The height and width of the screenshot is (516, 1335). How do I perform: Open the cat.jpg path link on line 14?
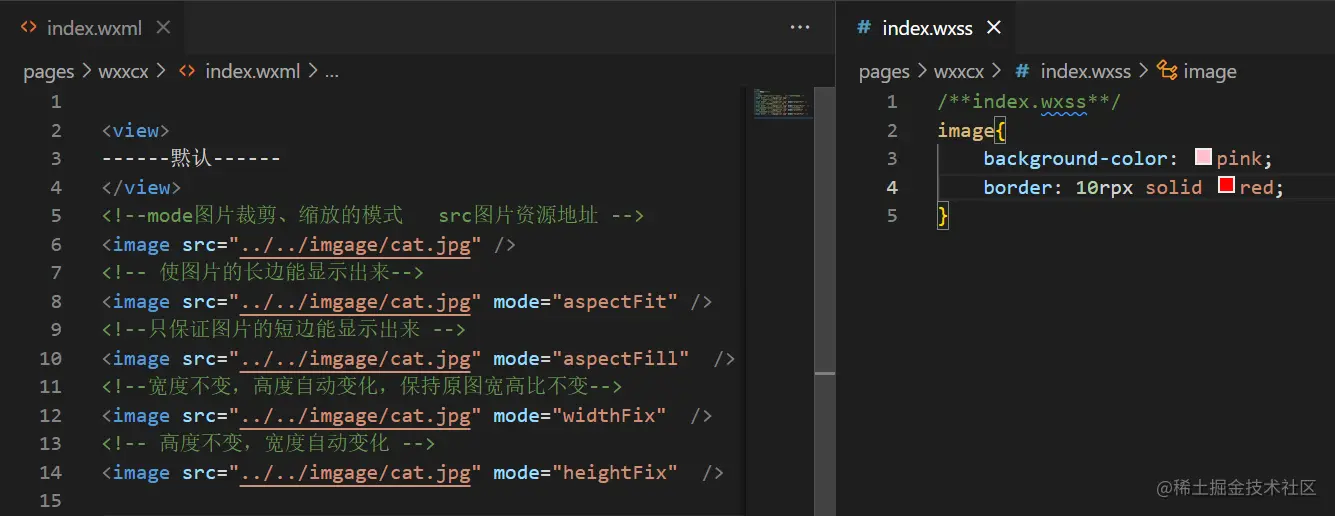[x=356, y=472]
